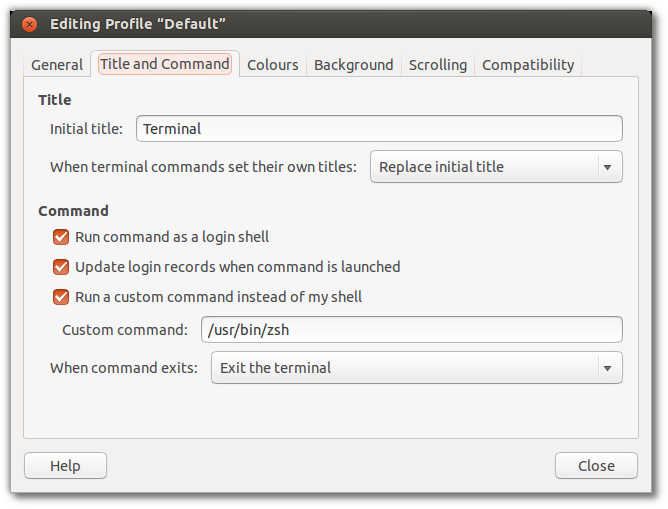Open the Colours tab
The image size is (668, 509).
[273, 65]
